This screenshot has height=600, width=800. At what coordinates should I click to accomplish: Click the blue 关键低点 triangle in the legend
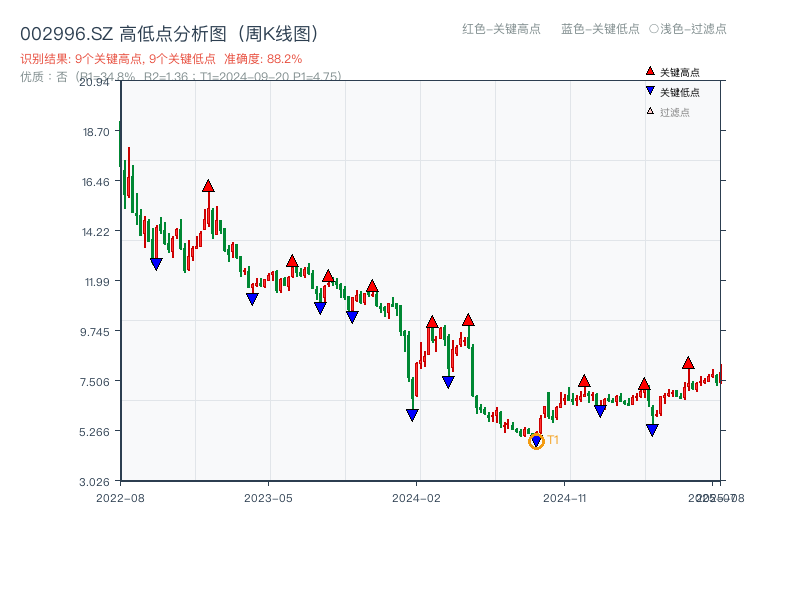click(x=650, y=92)
